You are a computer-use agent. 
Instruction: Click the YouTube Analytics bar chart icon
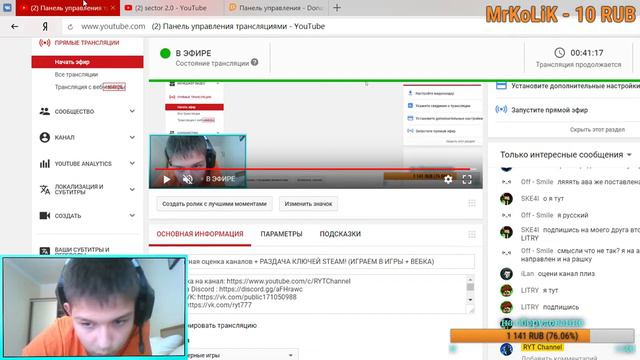tap(44, 164)
